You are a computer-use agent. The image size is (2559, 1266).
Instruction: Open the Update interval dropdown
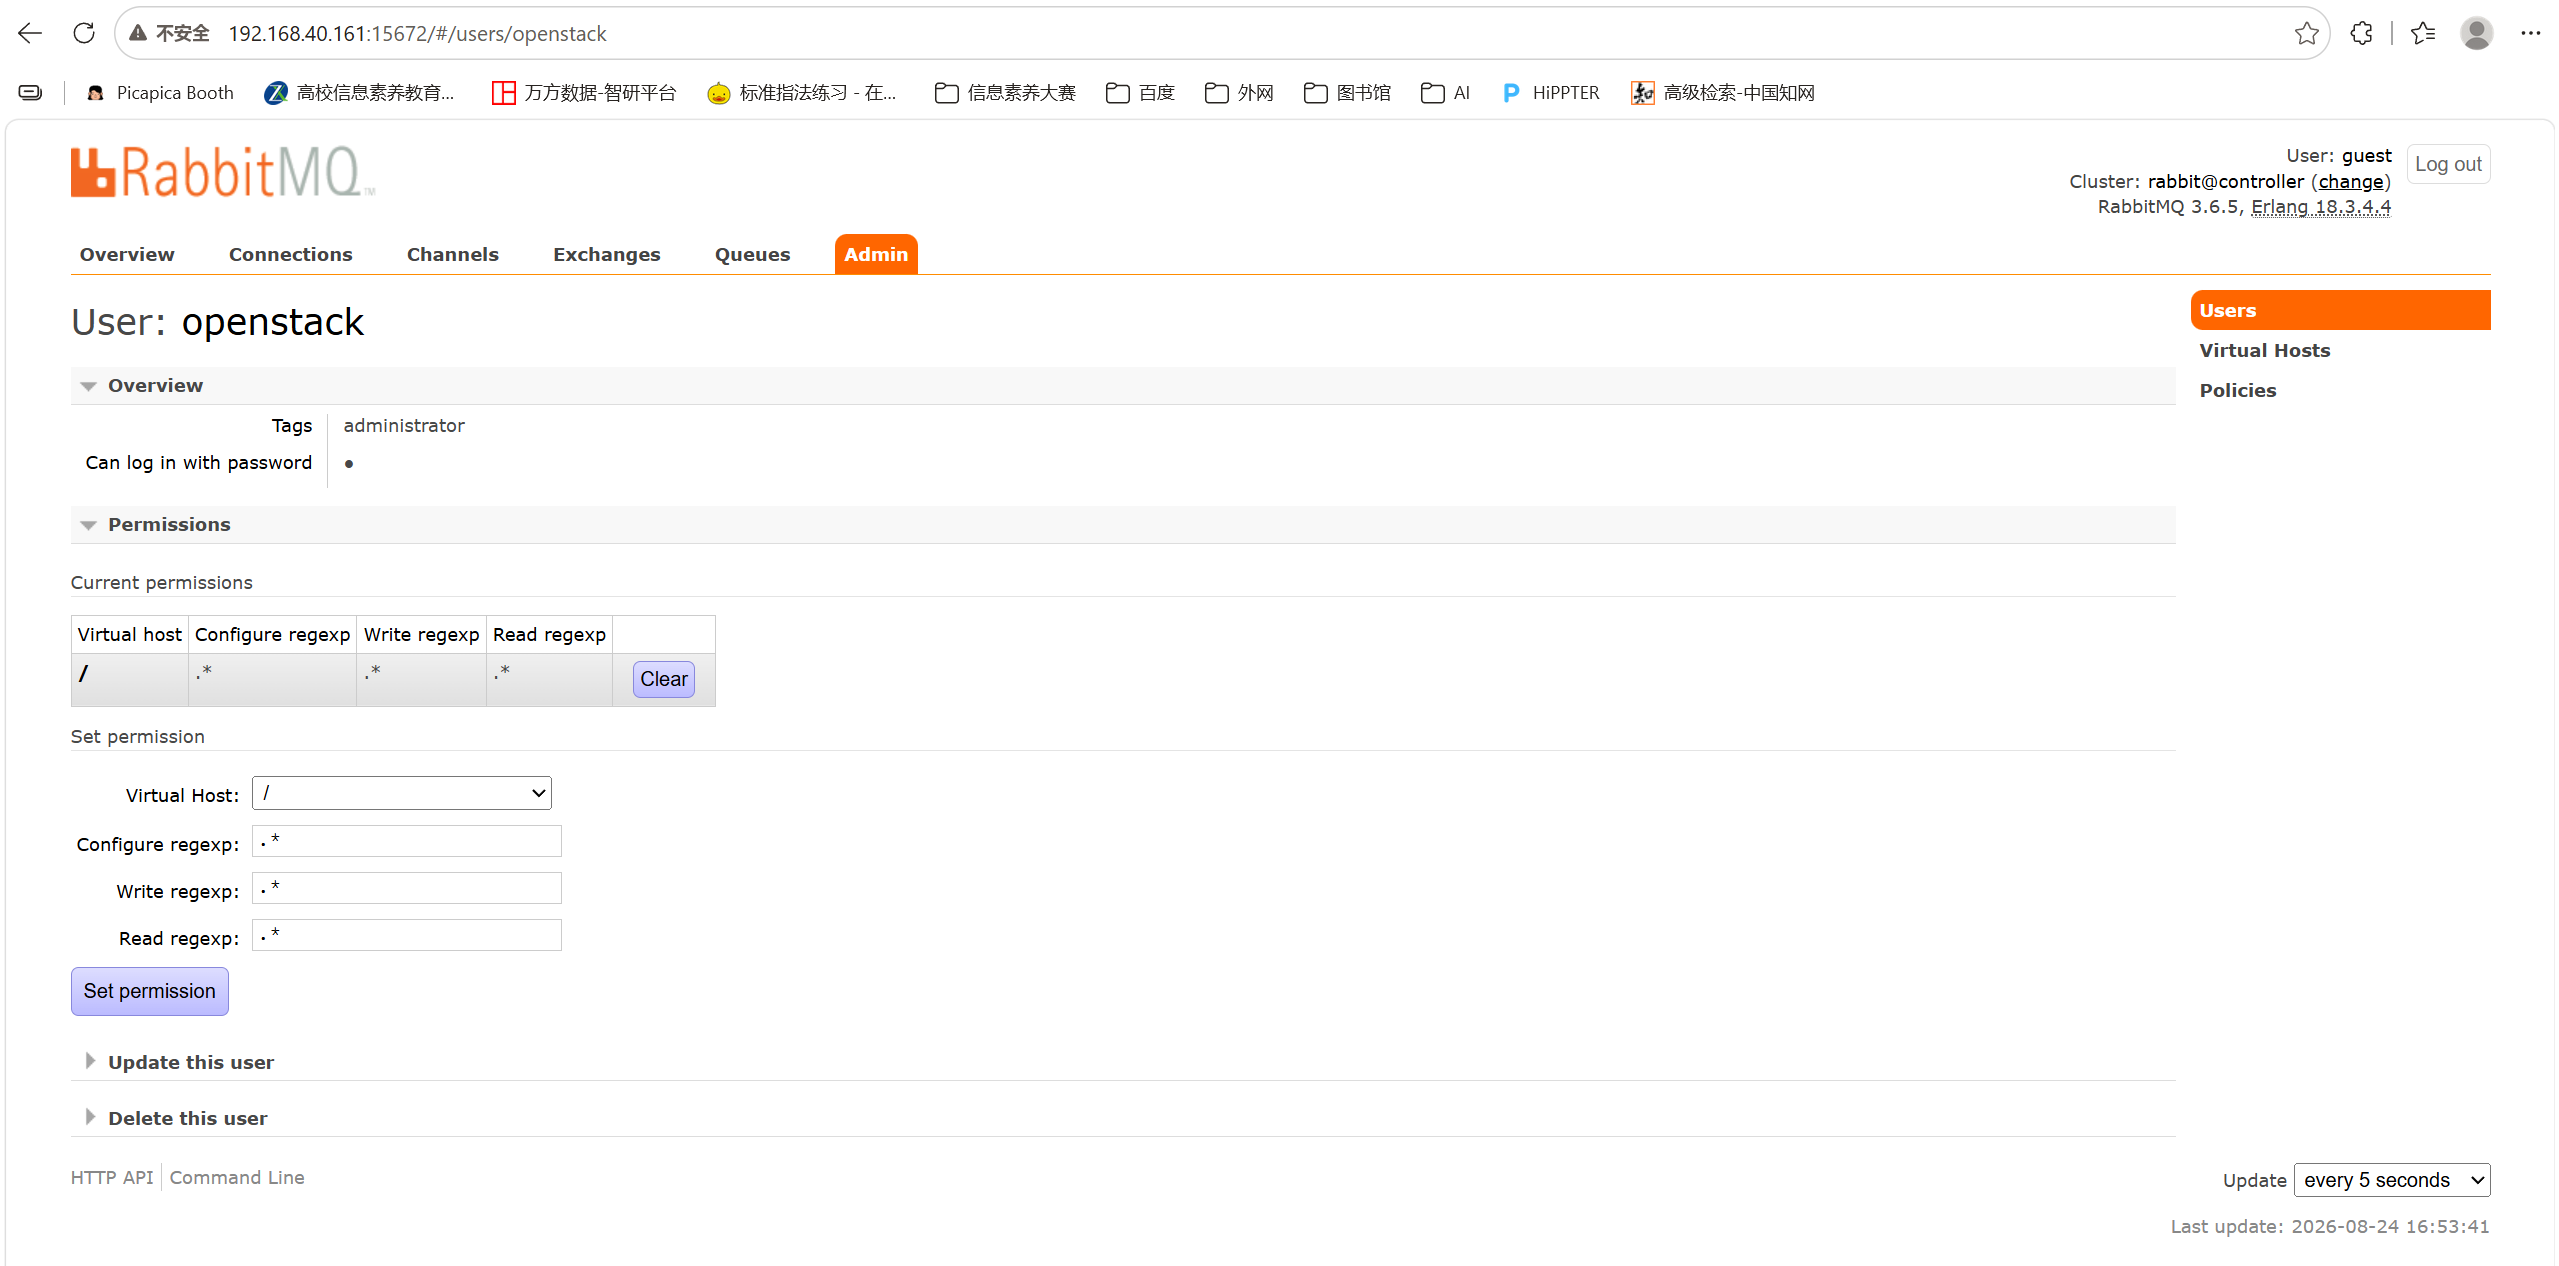click(2392, 1180)
